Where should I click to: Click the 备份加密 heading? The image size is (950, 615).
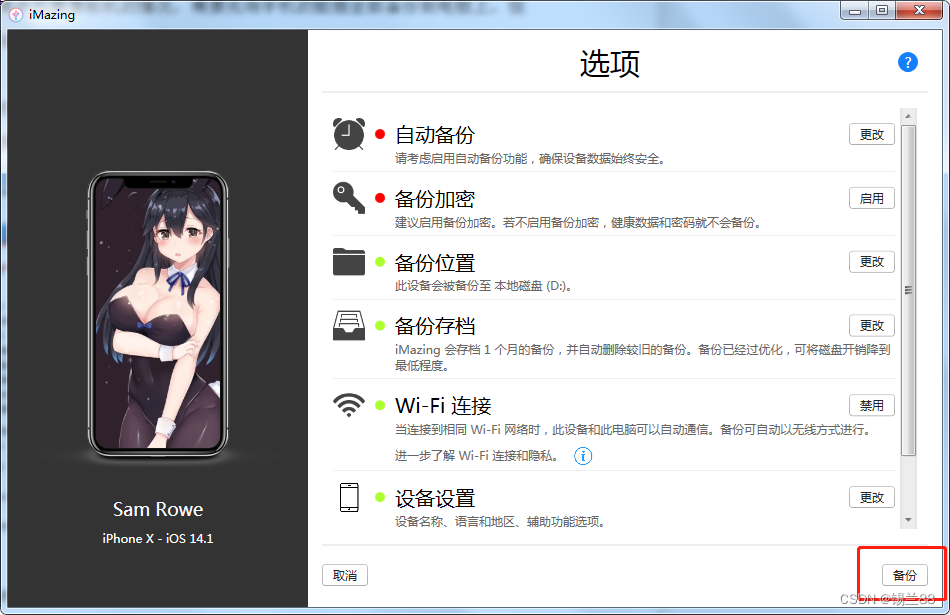point(435,199)
